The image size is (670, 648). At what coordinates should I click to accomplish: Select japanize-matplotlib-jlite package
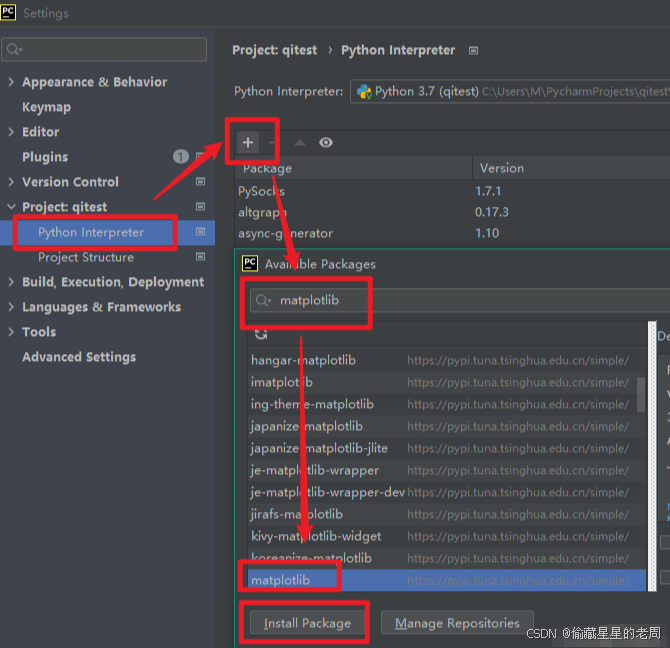tap(447, 448)
